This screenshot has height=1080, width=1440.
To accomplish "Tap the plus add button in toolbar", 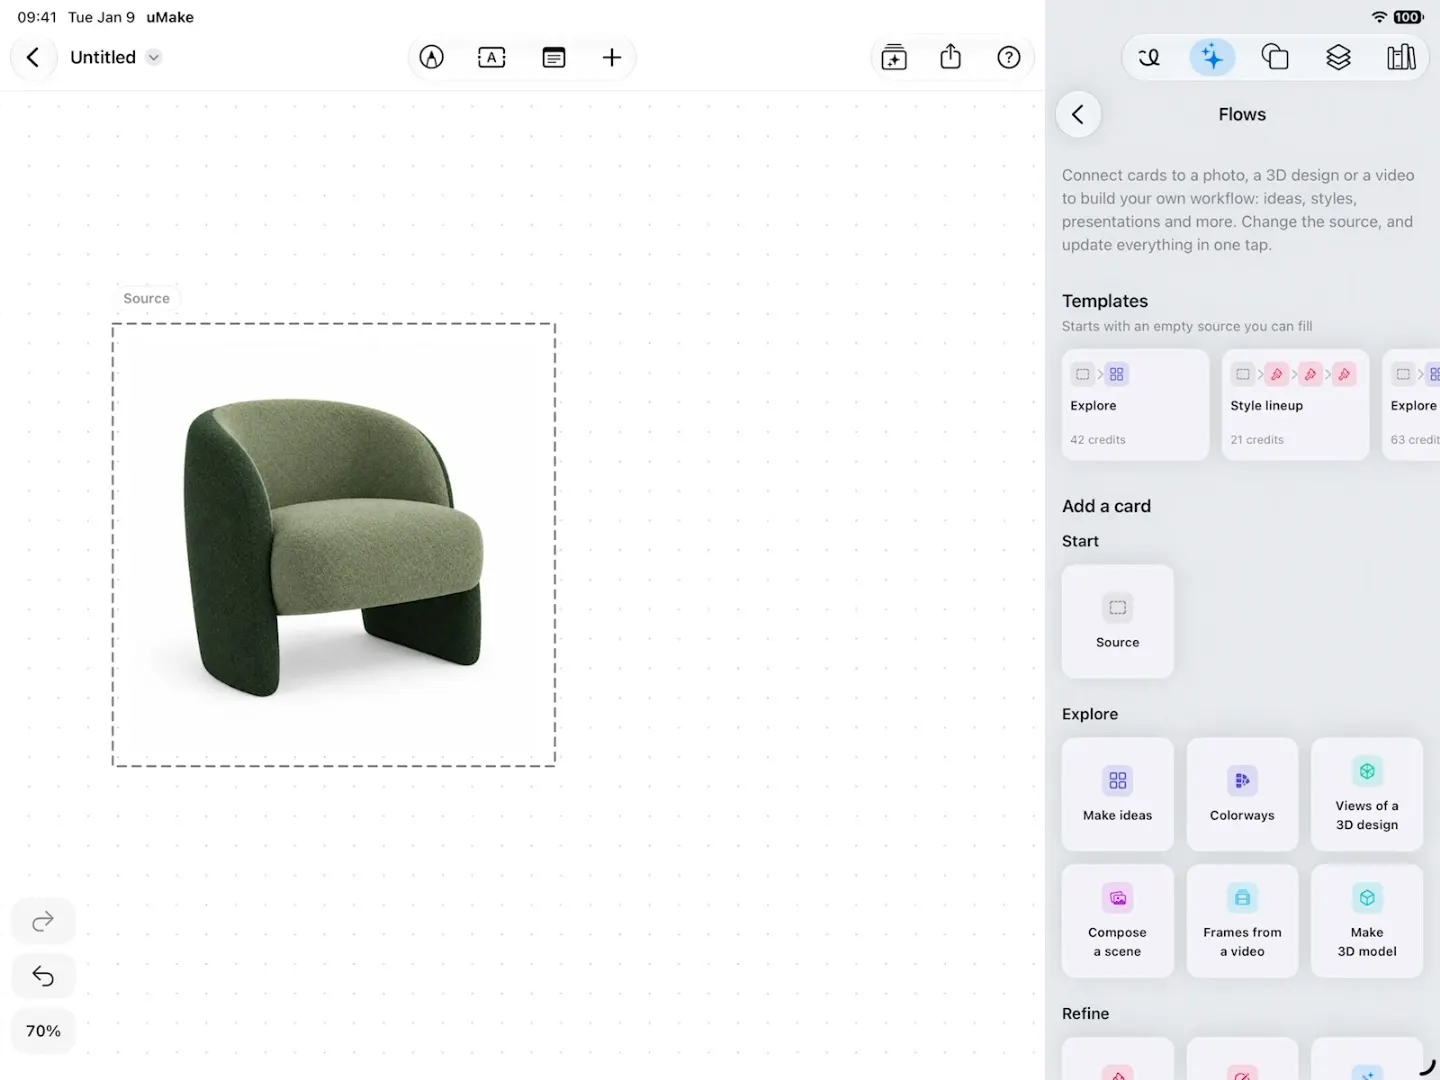I will (612, 57).
